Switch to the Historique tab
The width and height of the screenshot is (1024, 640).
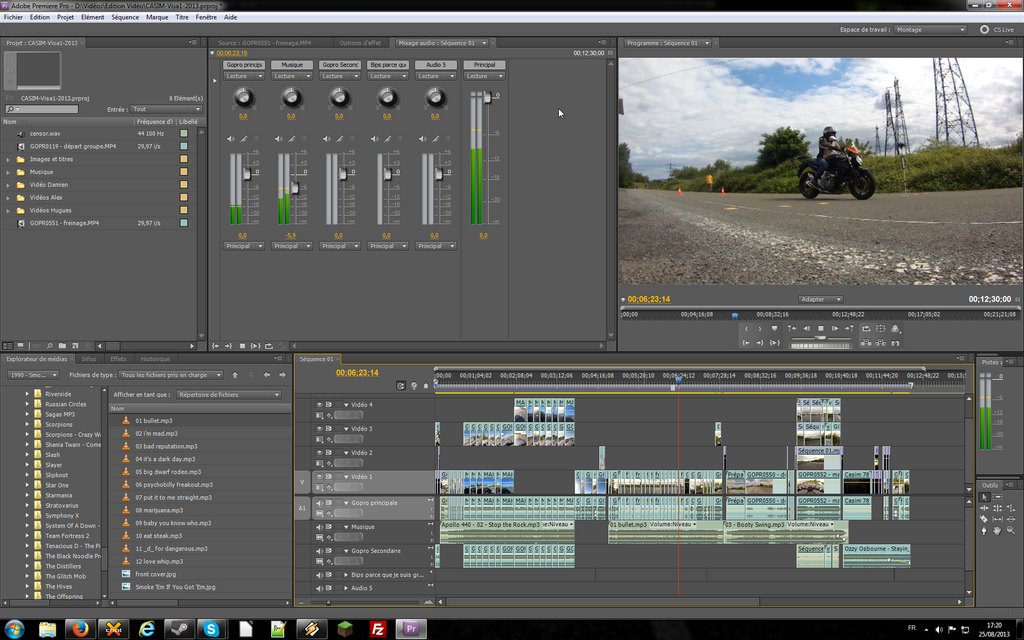click(x=155, y=359)
